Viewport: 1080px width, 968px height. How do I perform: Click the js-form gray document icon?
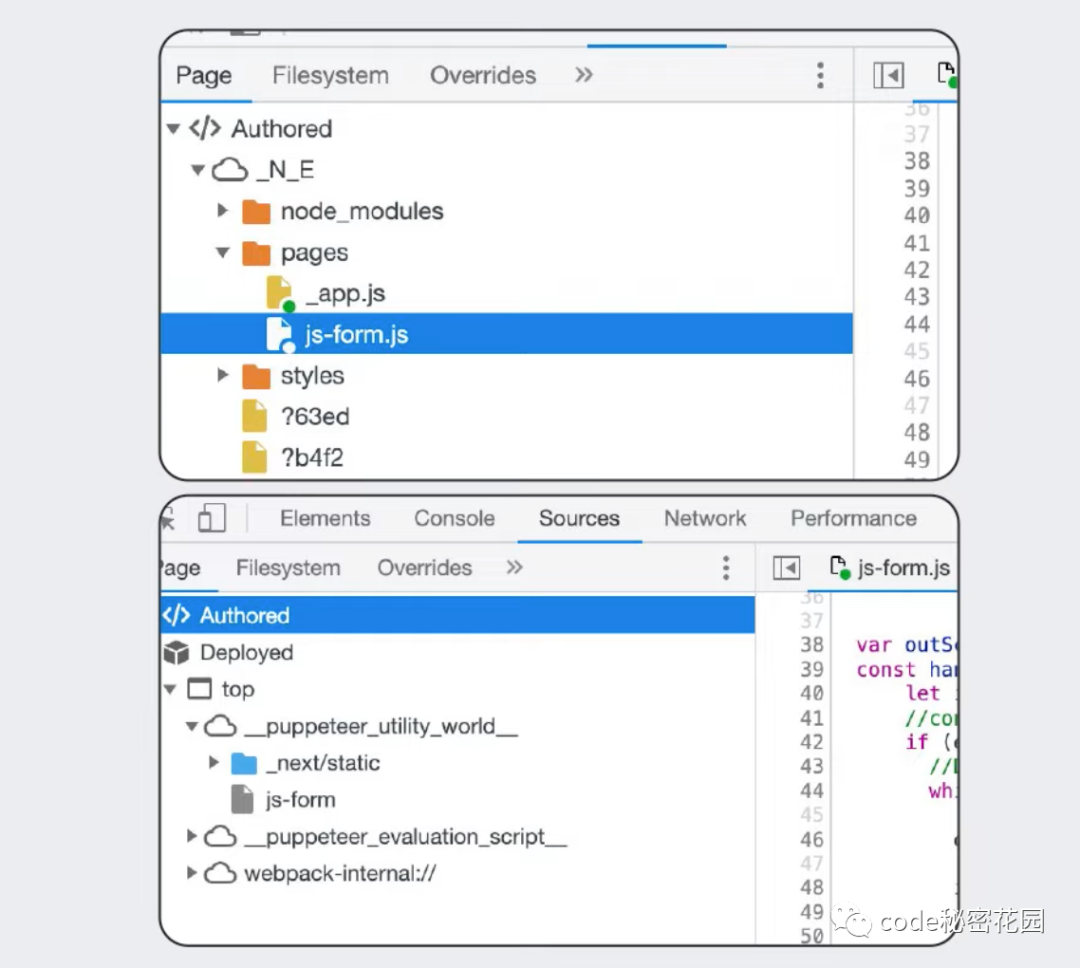click(242, 799)
